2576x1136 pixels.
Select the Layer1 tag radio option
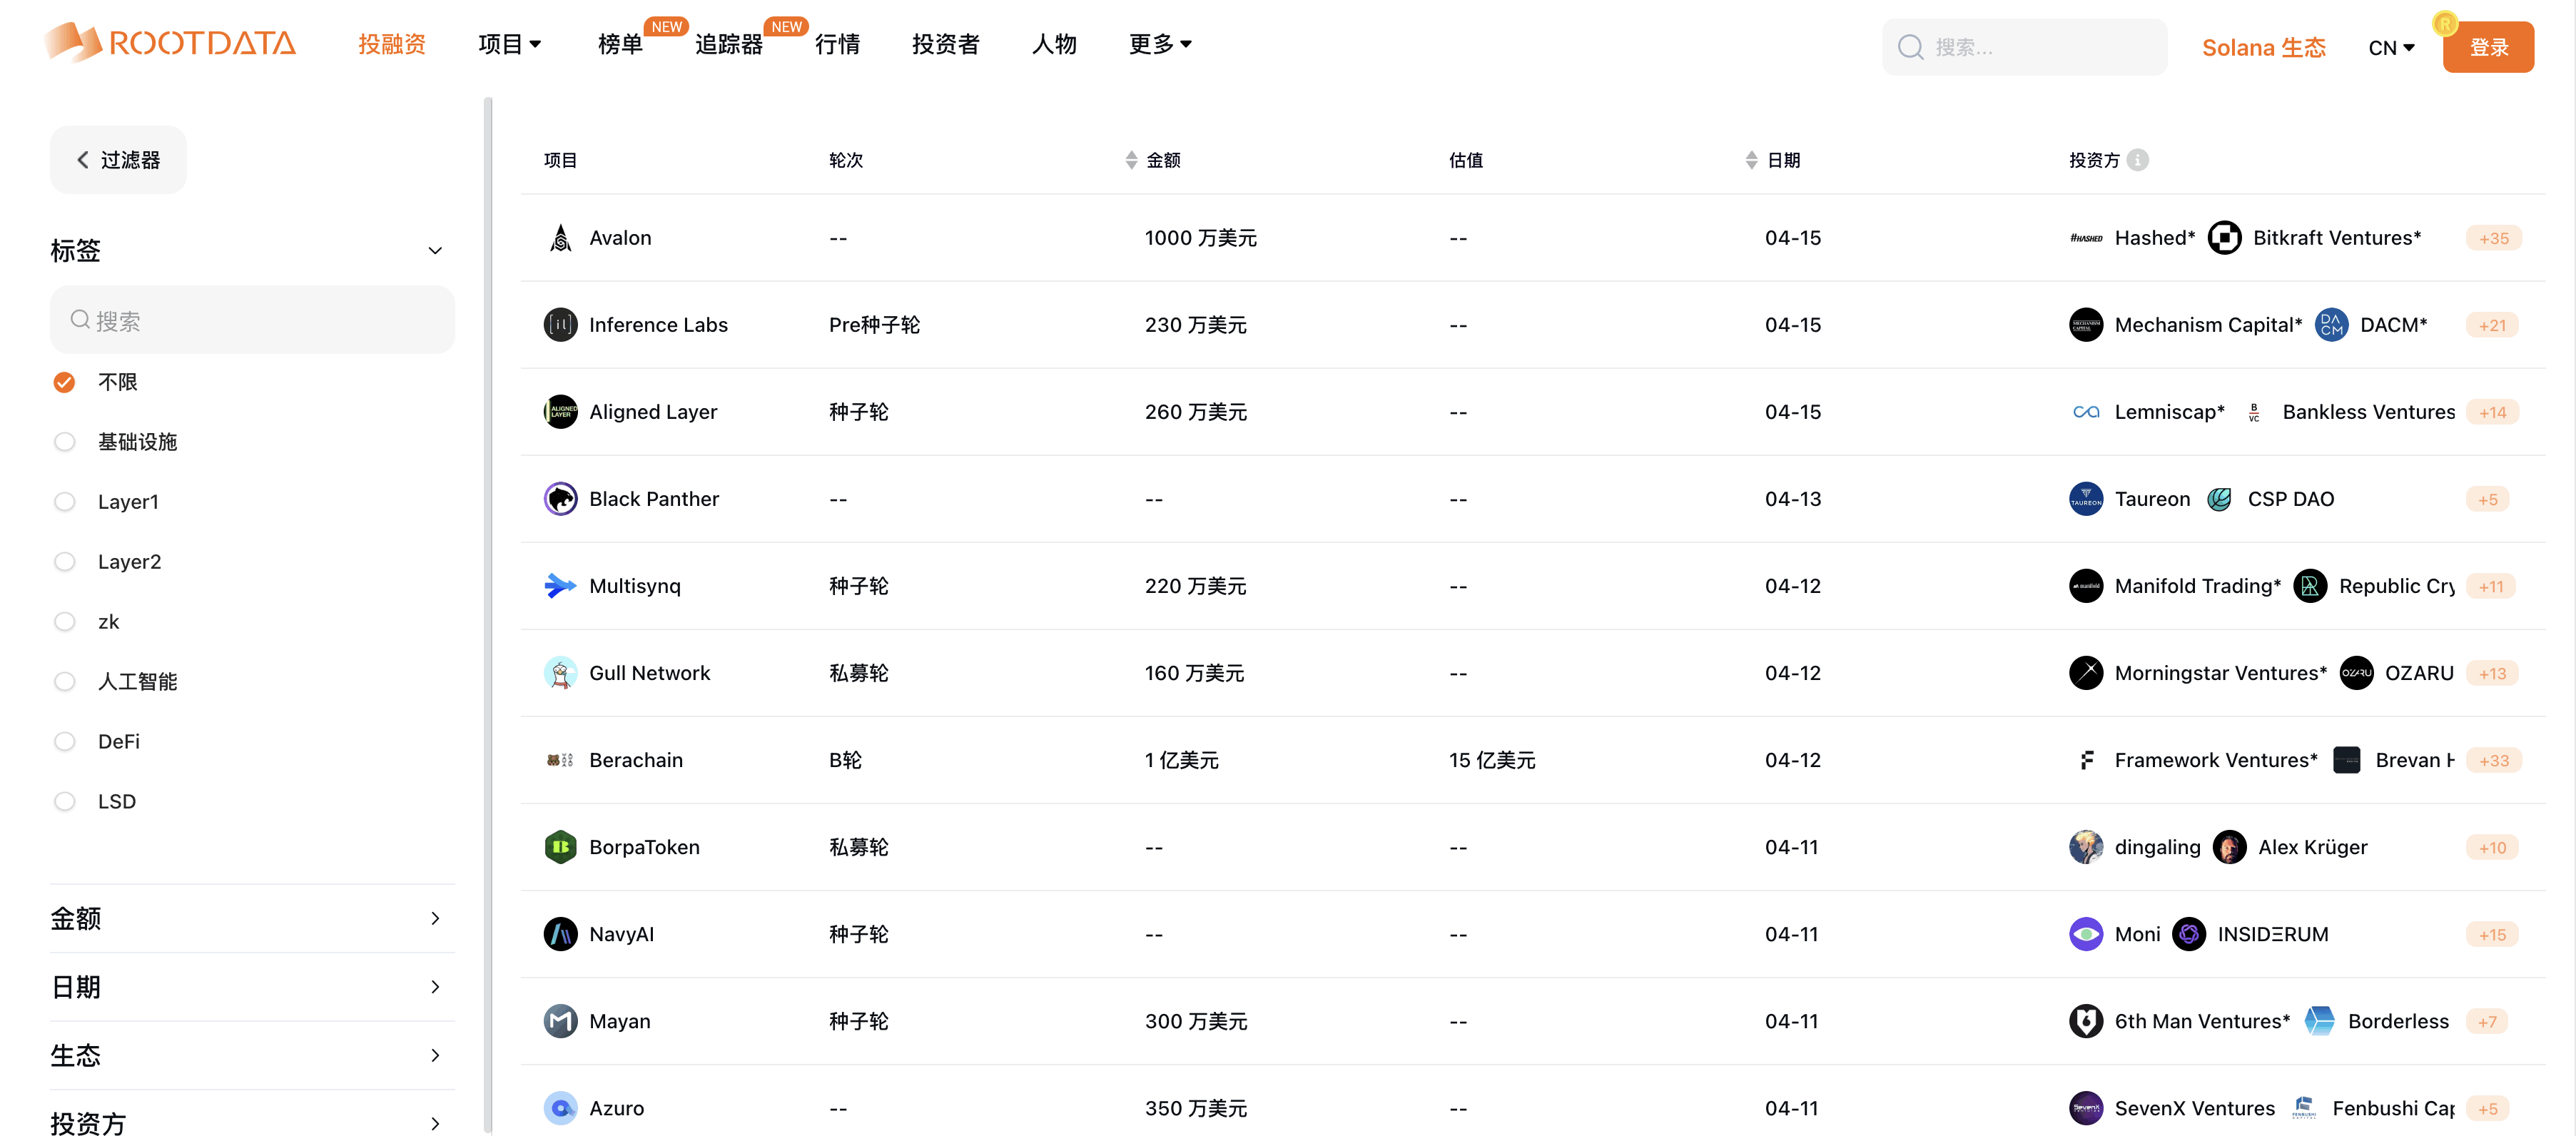[64, 502]
